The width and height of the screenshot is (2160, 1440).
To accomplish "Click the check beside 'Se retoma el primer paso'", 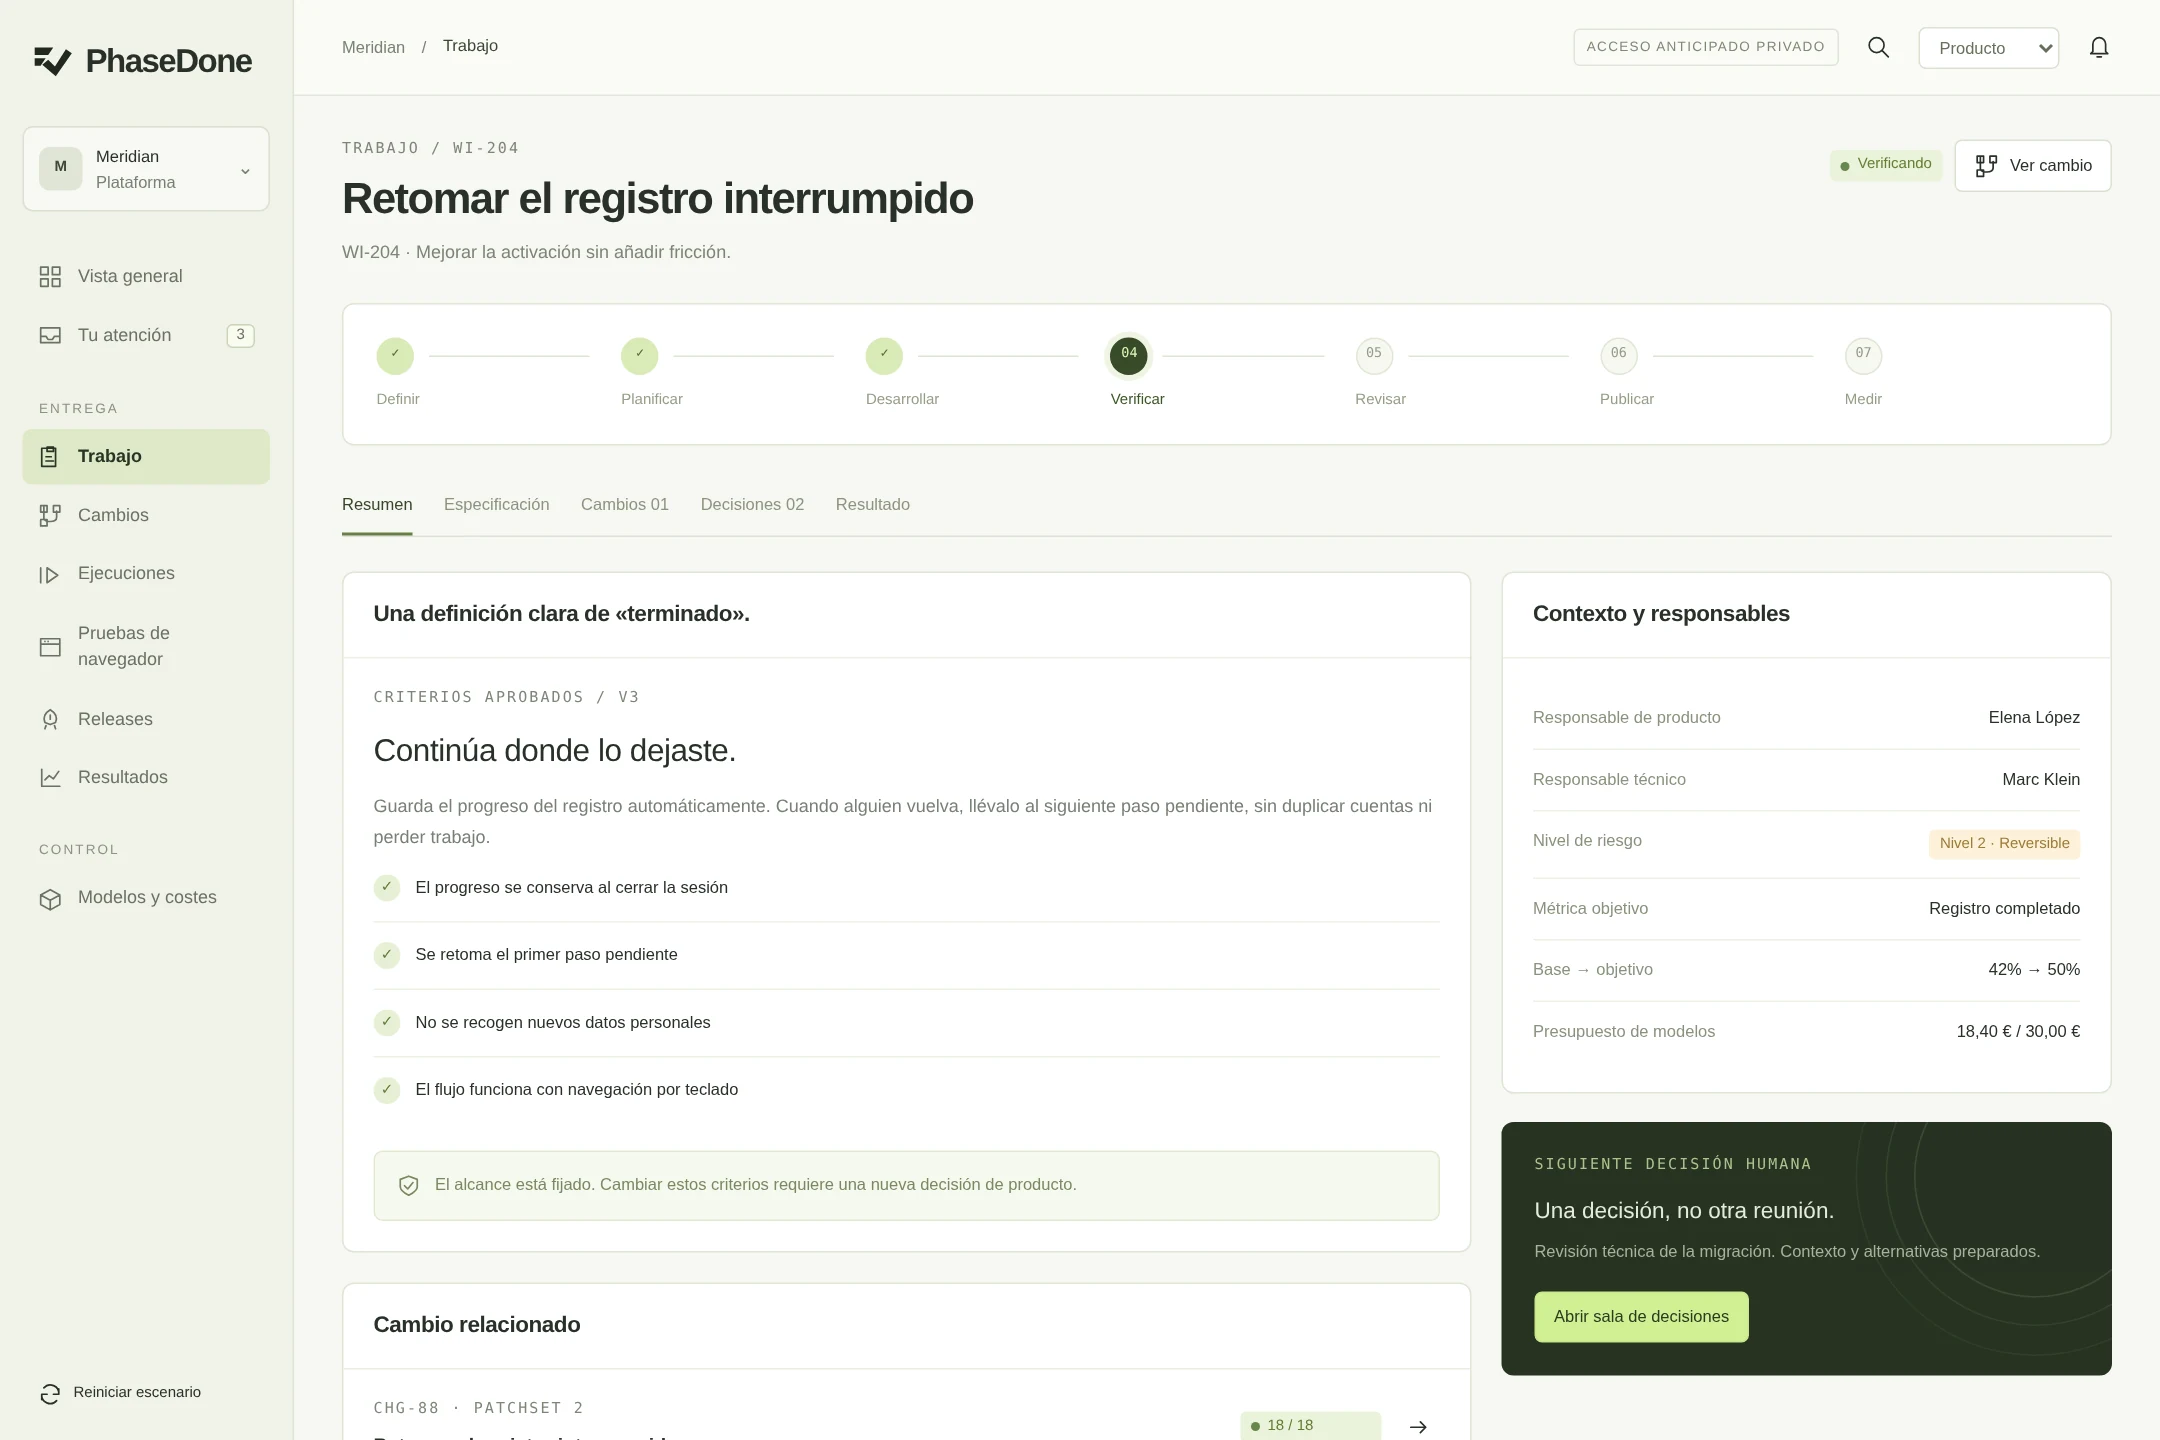I will [387, 955].
